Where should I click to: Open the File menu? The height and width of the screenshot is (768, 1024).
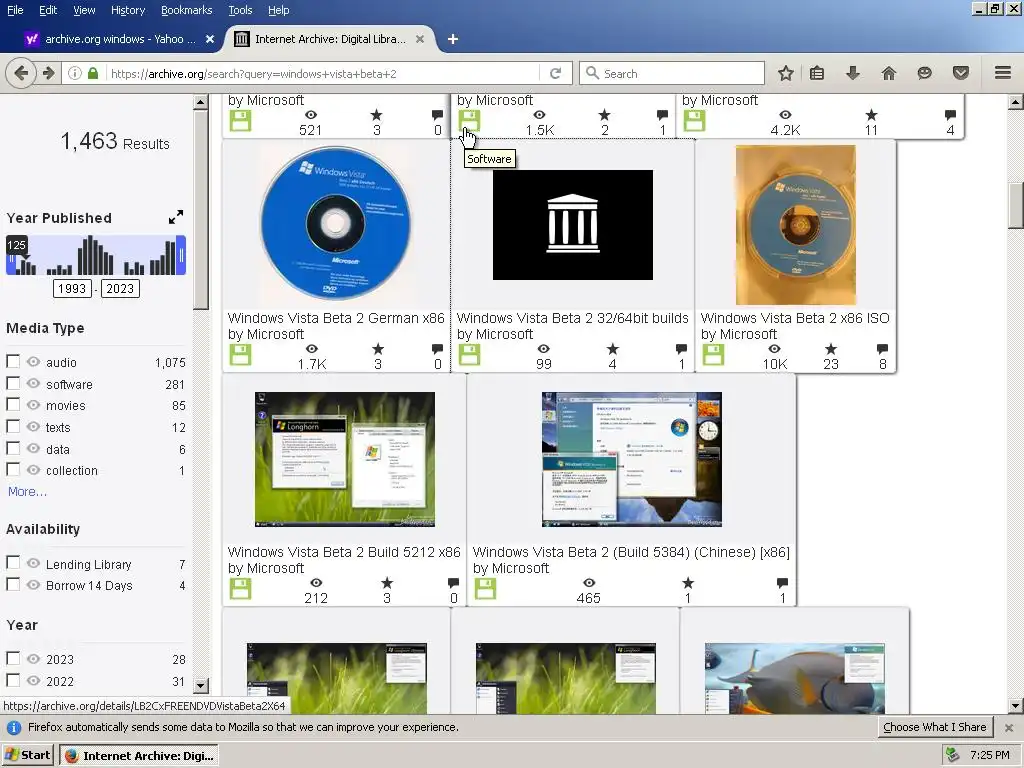coord(15,10)
